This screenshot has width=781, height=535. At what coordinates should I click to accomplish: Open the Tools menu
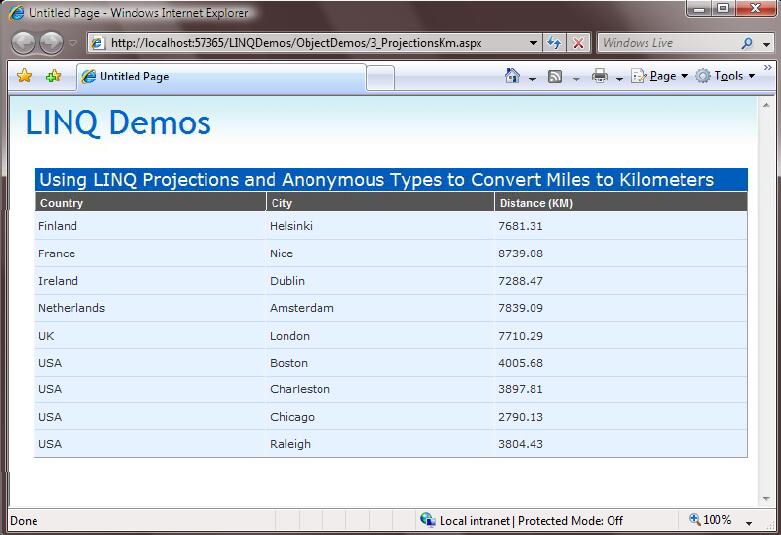coord(725,76)
